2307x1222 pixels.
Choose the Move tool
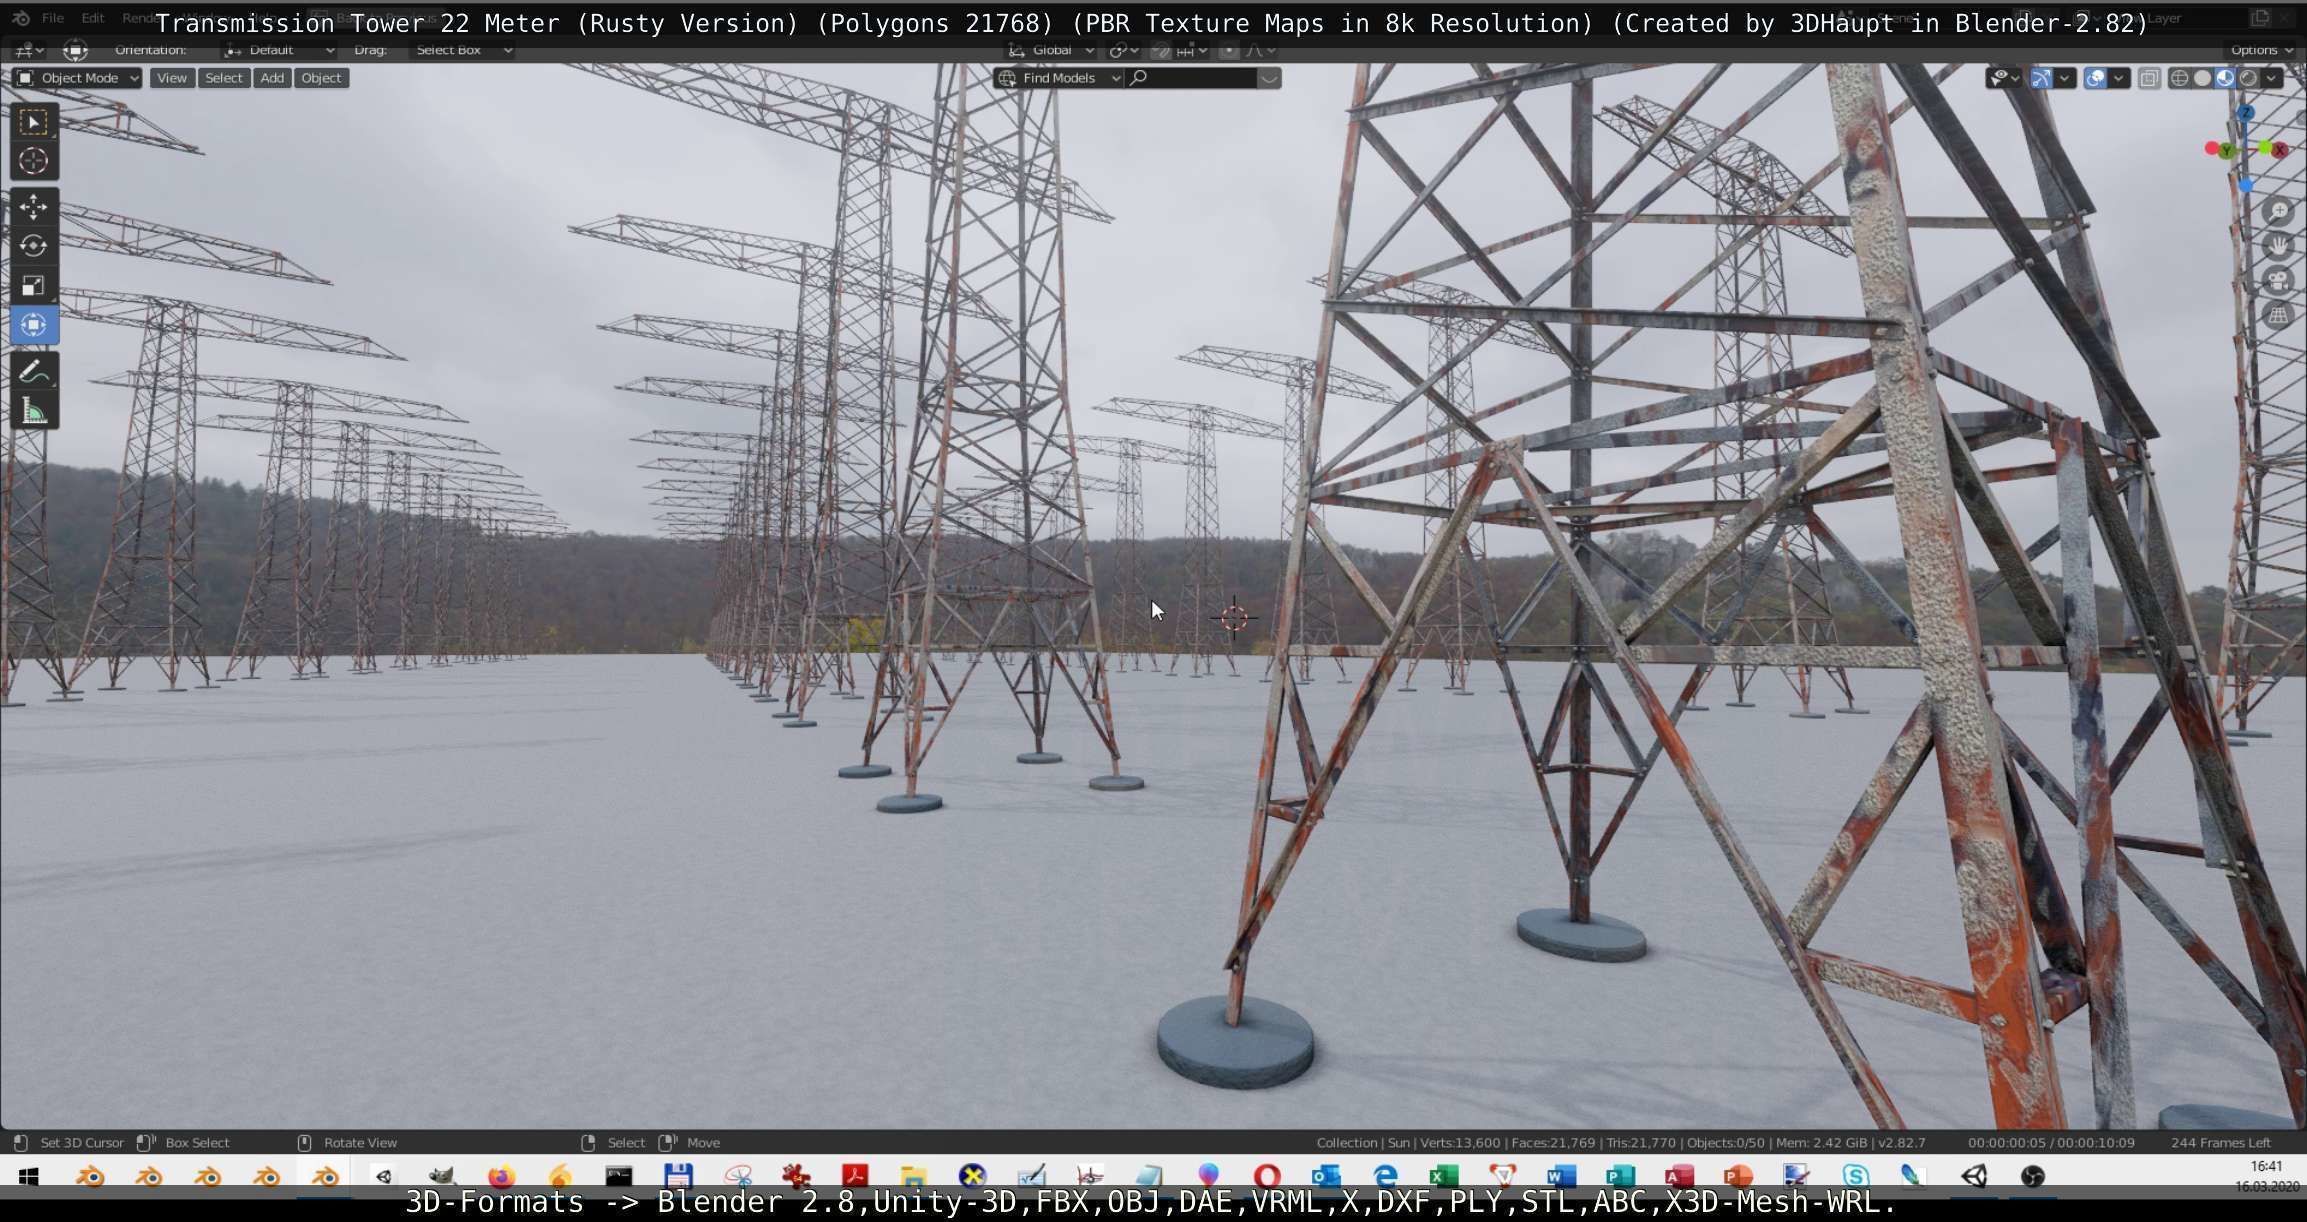point(33,207)
